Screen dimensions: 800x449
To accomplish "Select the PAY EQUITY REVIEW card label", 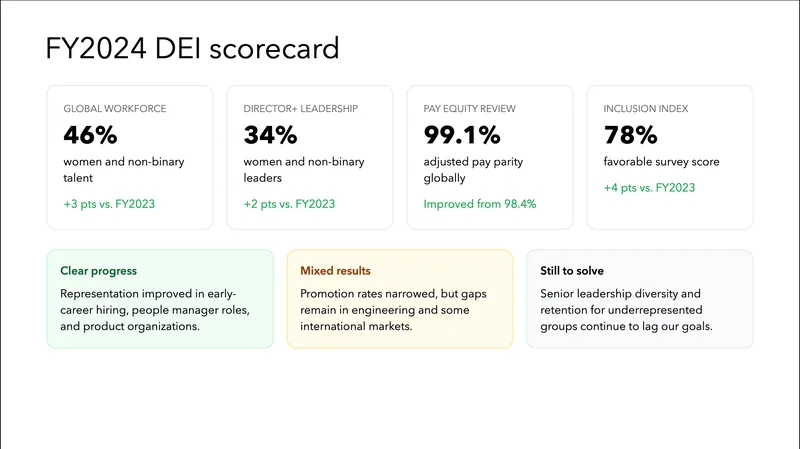I will (471, 108).
